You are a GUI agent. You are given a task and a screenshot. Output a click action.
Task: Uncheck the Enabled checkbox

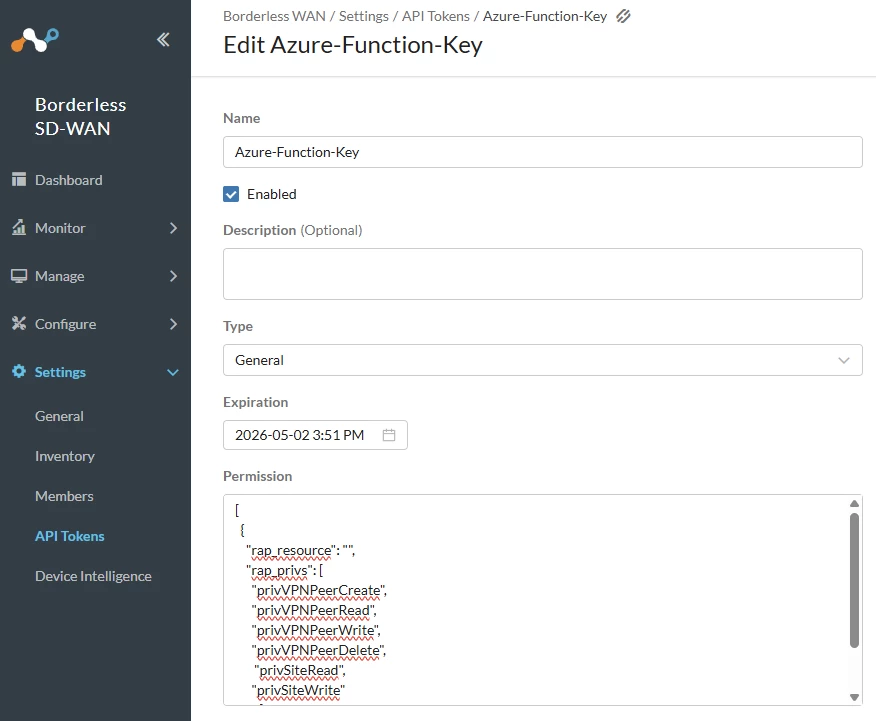point(231,194)
